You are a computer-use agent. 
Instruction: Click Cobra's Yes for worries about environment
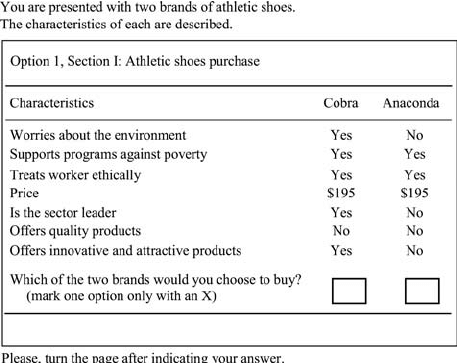point(341,135)
